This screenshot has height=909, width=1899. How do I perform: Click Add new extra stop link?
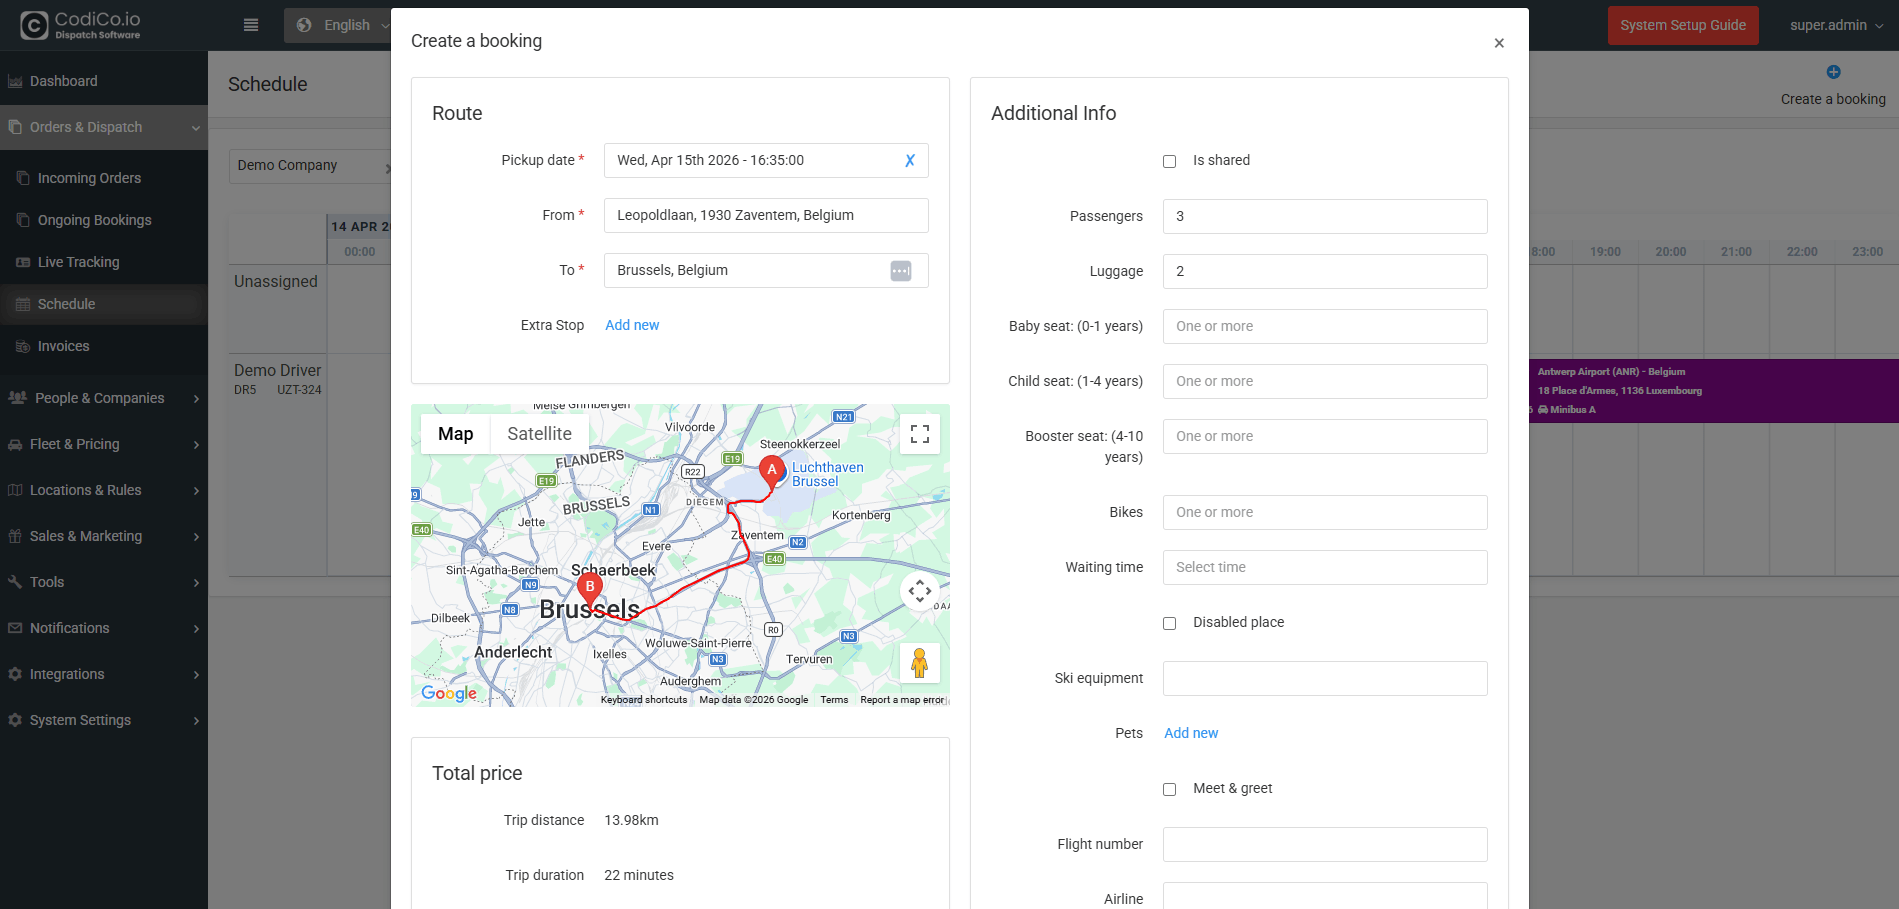coord(632,325)
